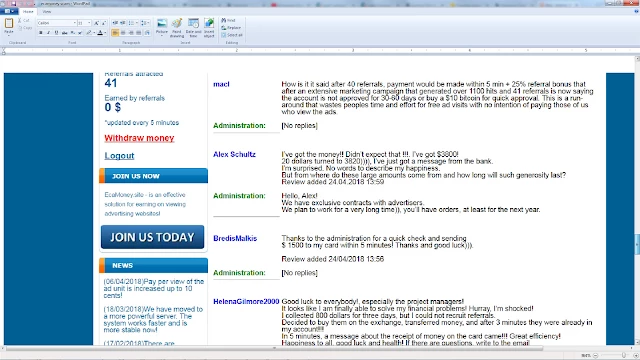The image size is (640, 360).
Task: Click the line spacing icon
Action: pos(143,23)
